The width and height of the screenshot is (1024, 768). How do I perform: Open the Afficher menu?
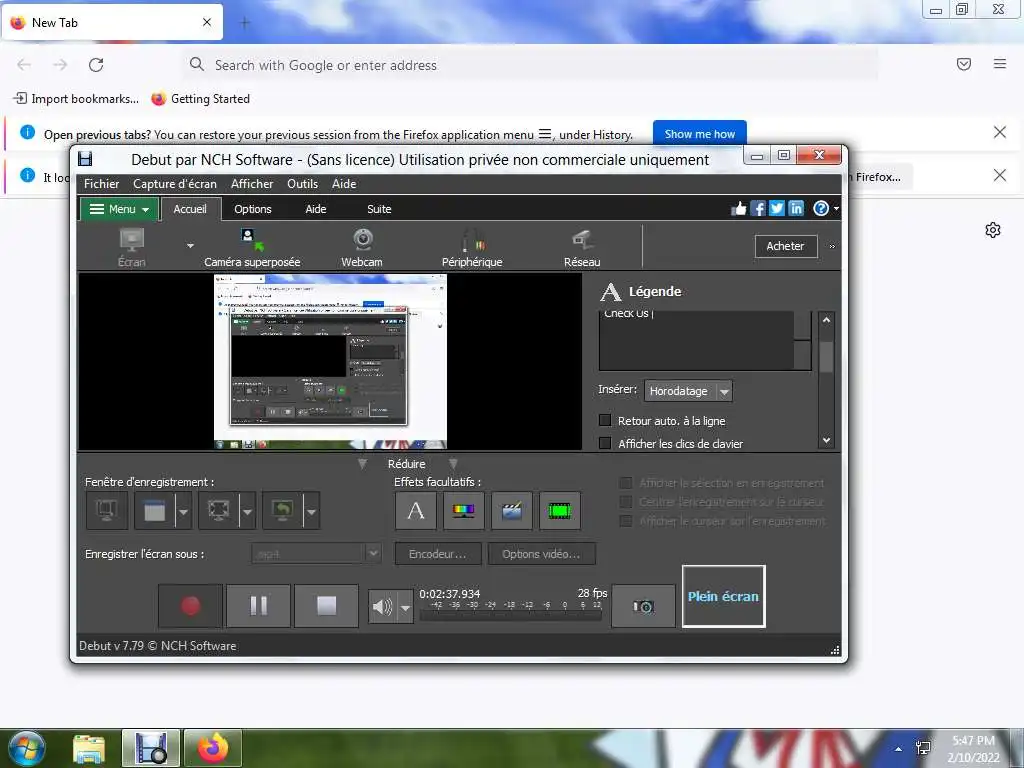pyautogui.click(x=252, y=184)
